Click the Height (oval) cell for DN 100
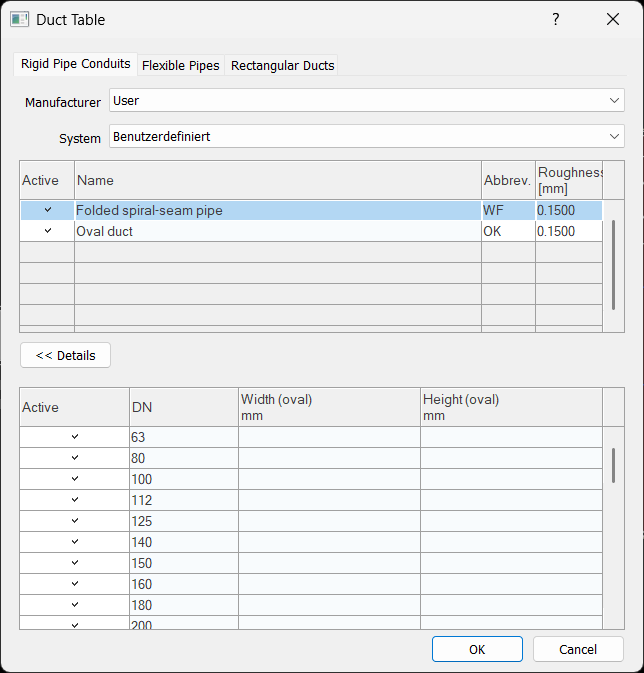Screen dimensions: 644x673 pyautogui.click(x=511, y=479)
